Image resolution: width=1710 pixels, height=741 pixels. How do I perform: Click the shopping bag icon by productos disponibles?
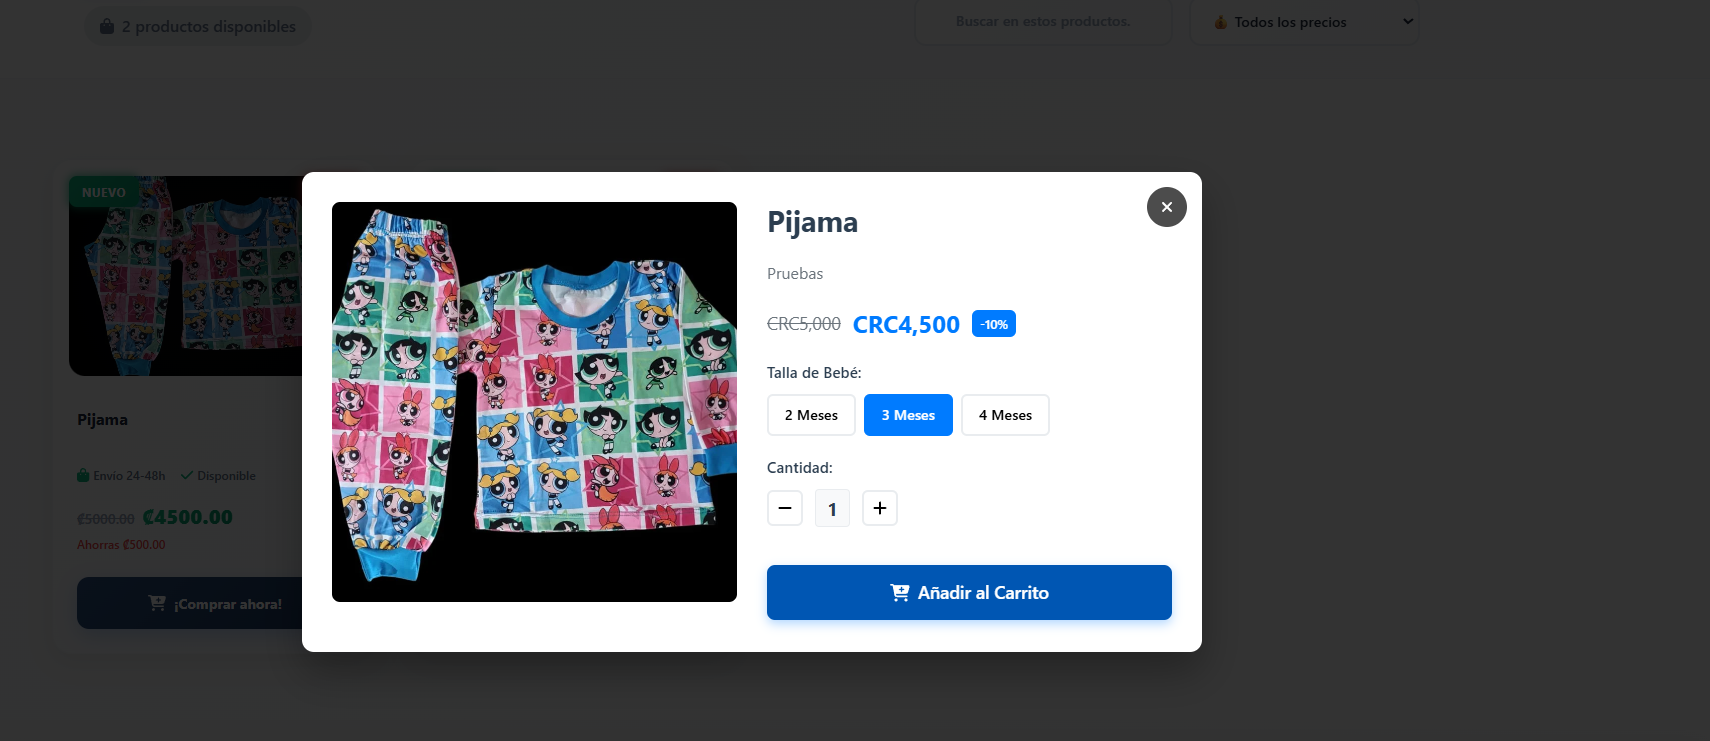pyautogui.click(x=107, y=26)
